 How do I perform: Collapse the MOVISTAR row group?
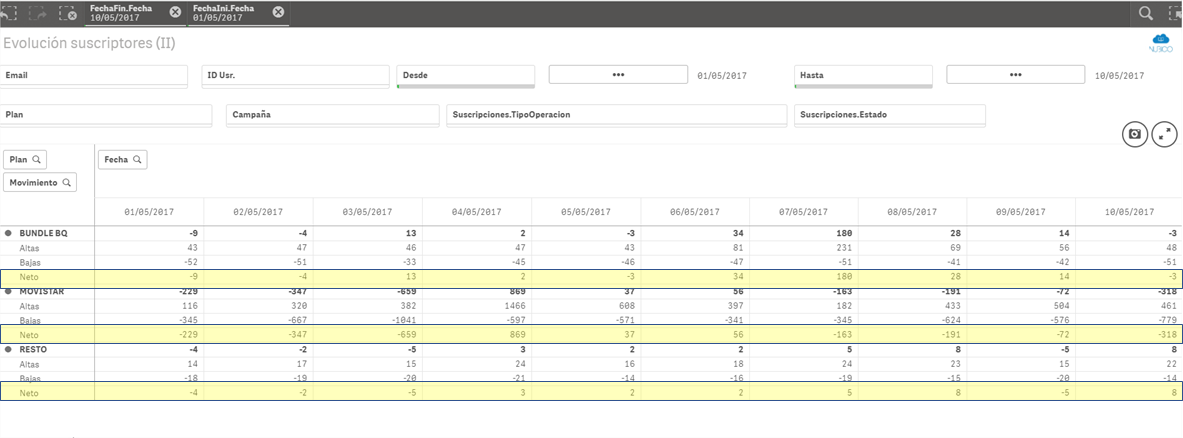9,291
